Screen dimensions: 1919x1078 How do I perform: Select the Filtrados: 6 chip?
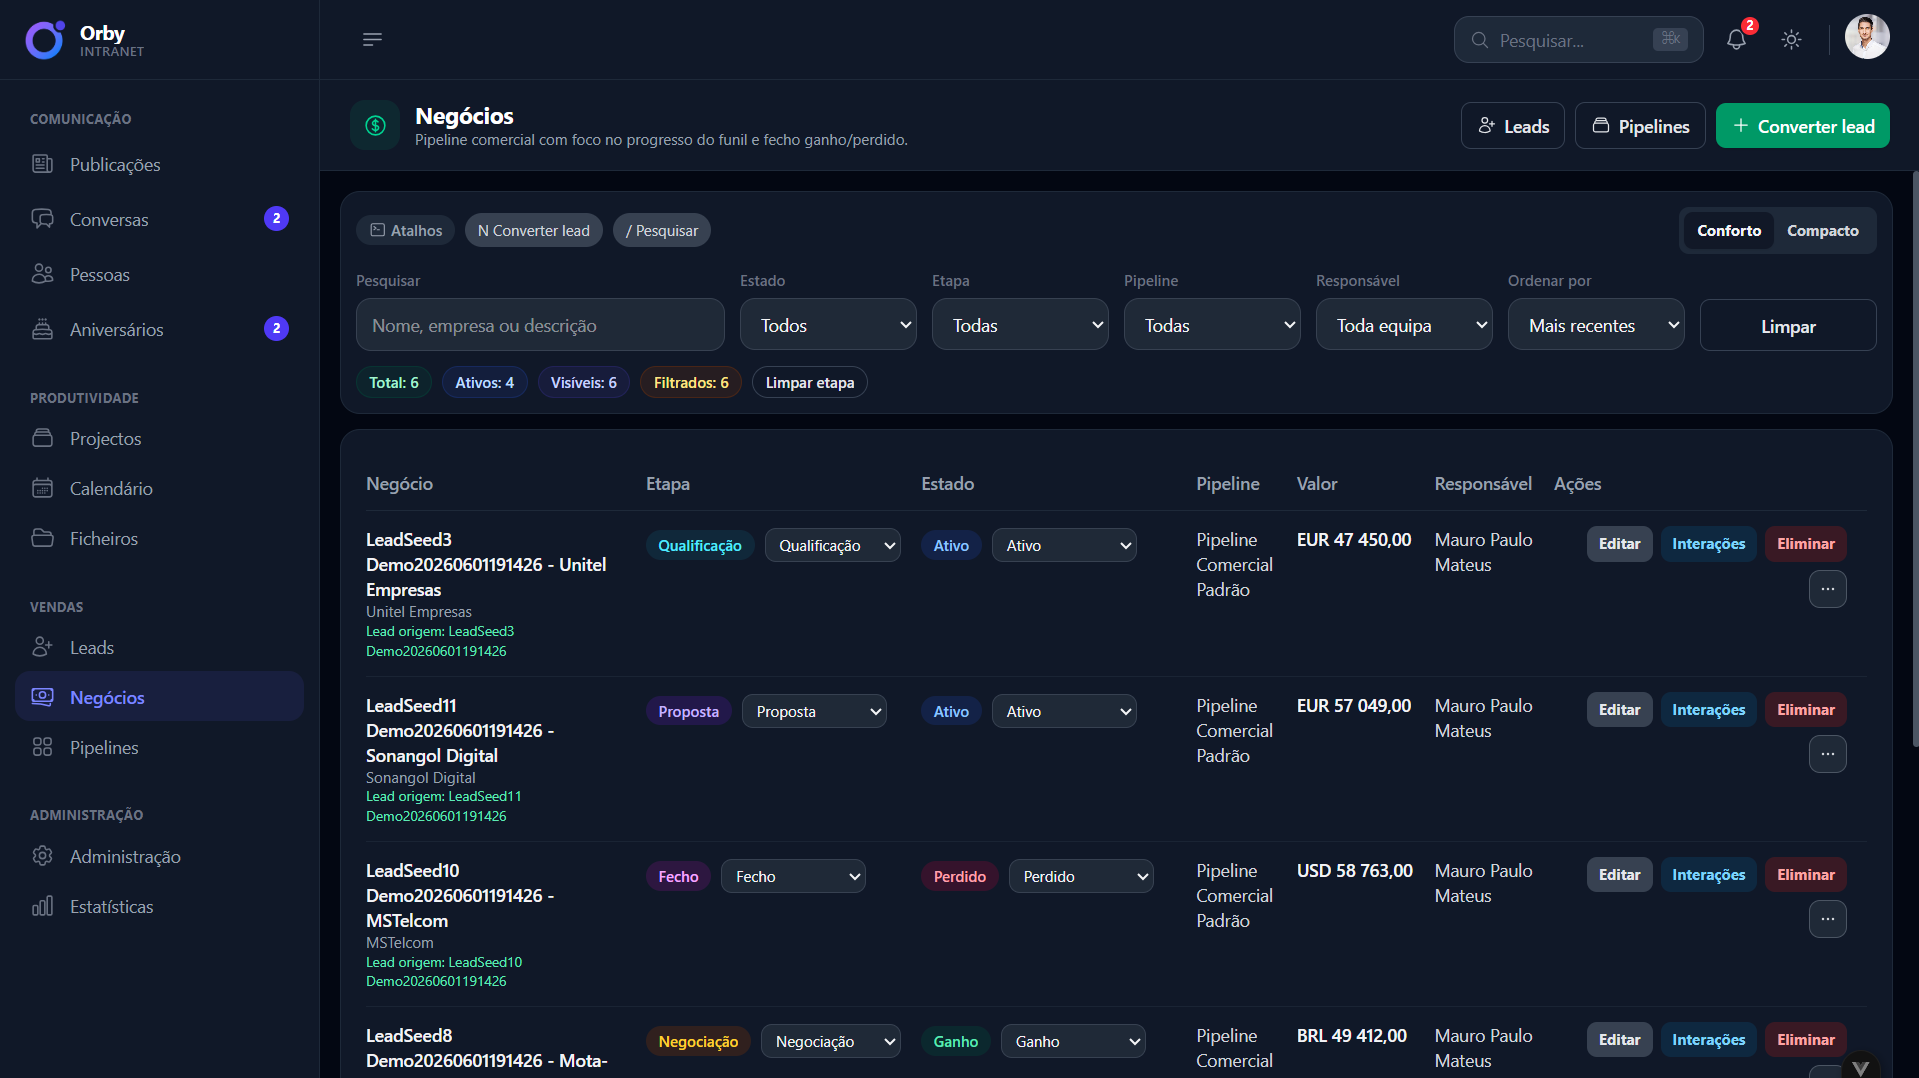pos(691,383)
